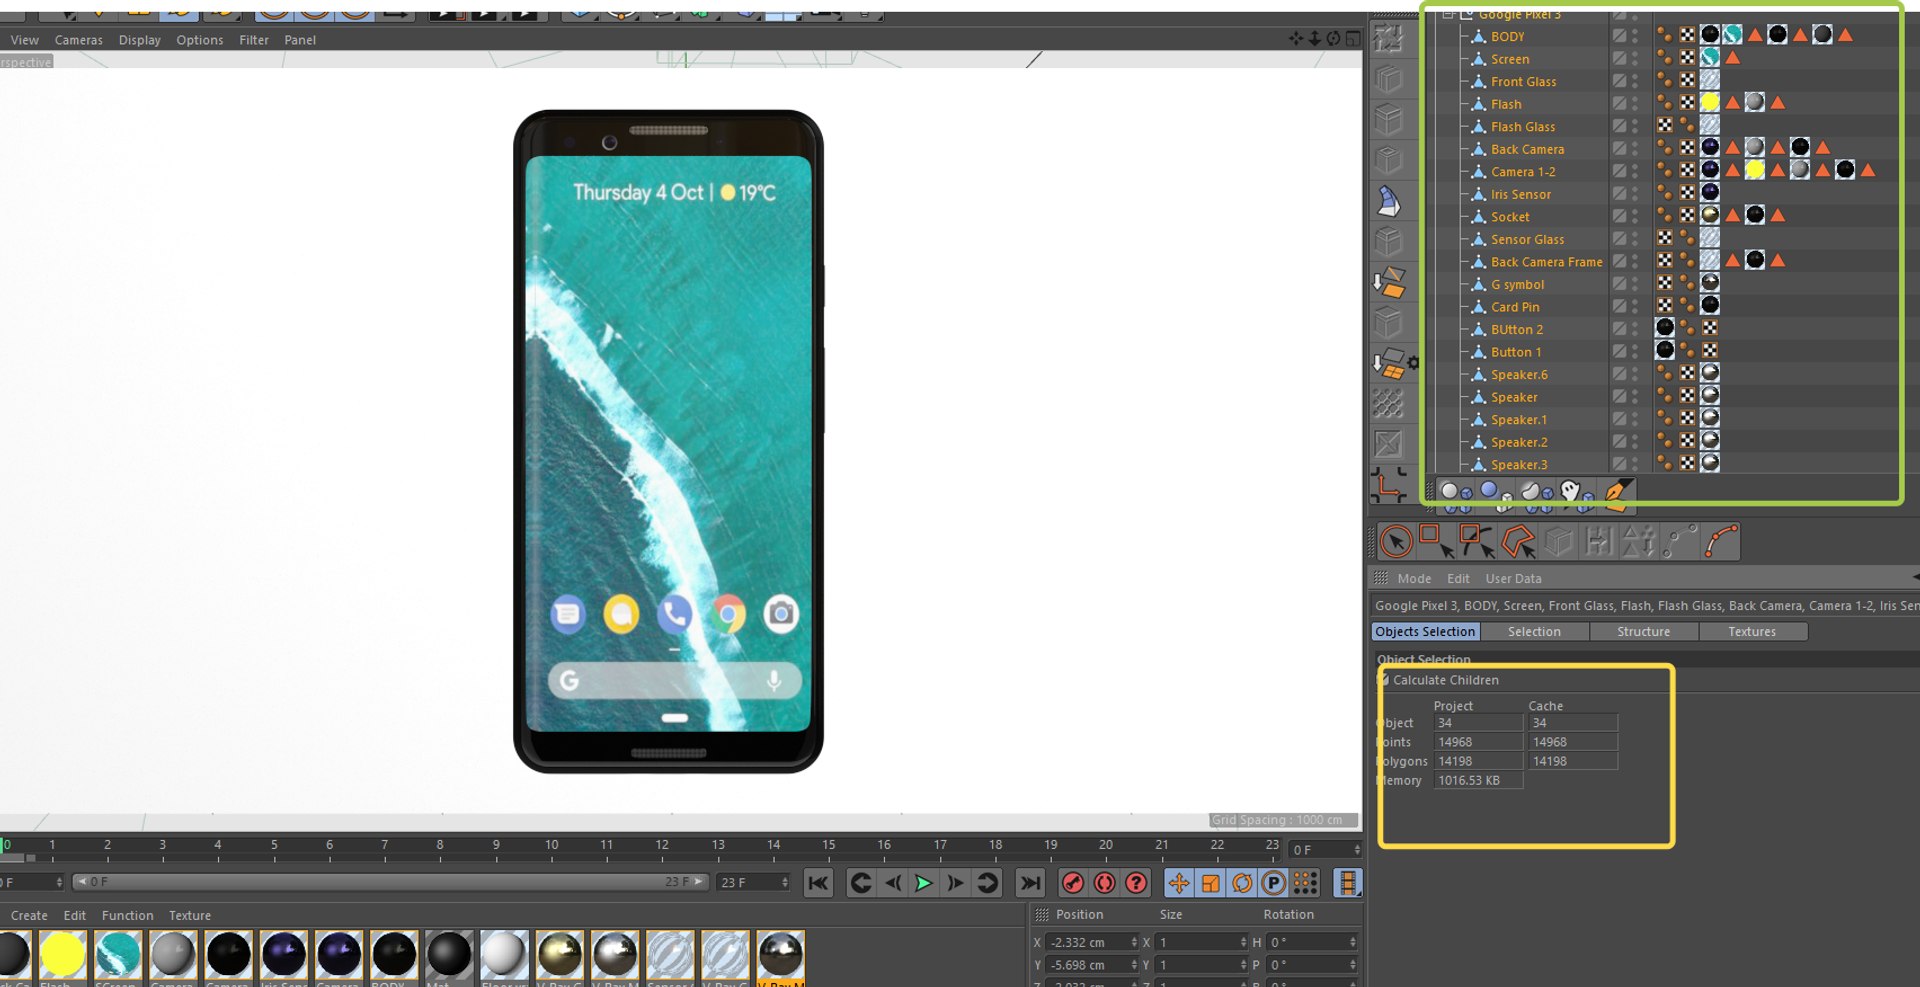
Task: Toggle Position keyframe recording
Action: (x=1179, y=883)
